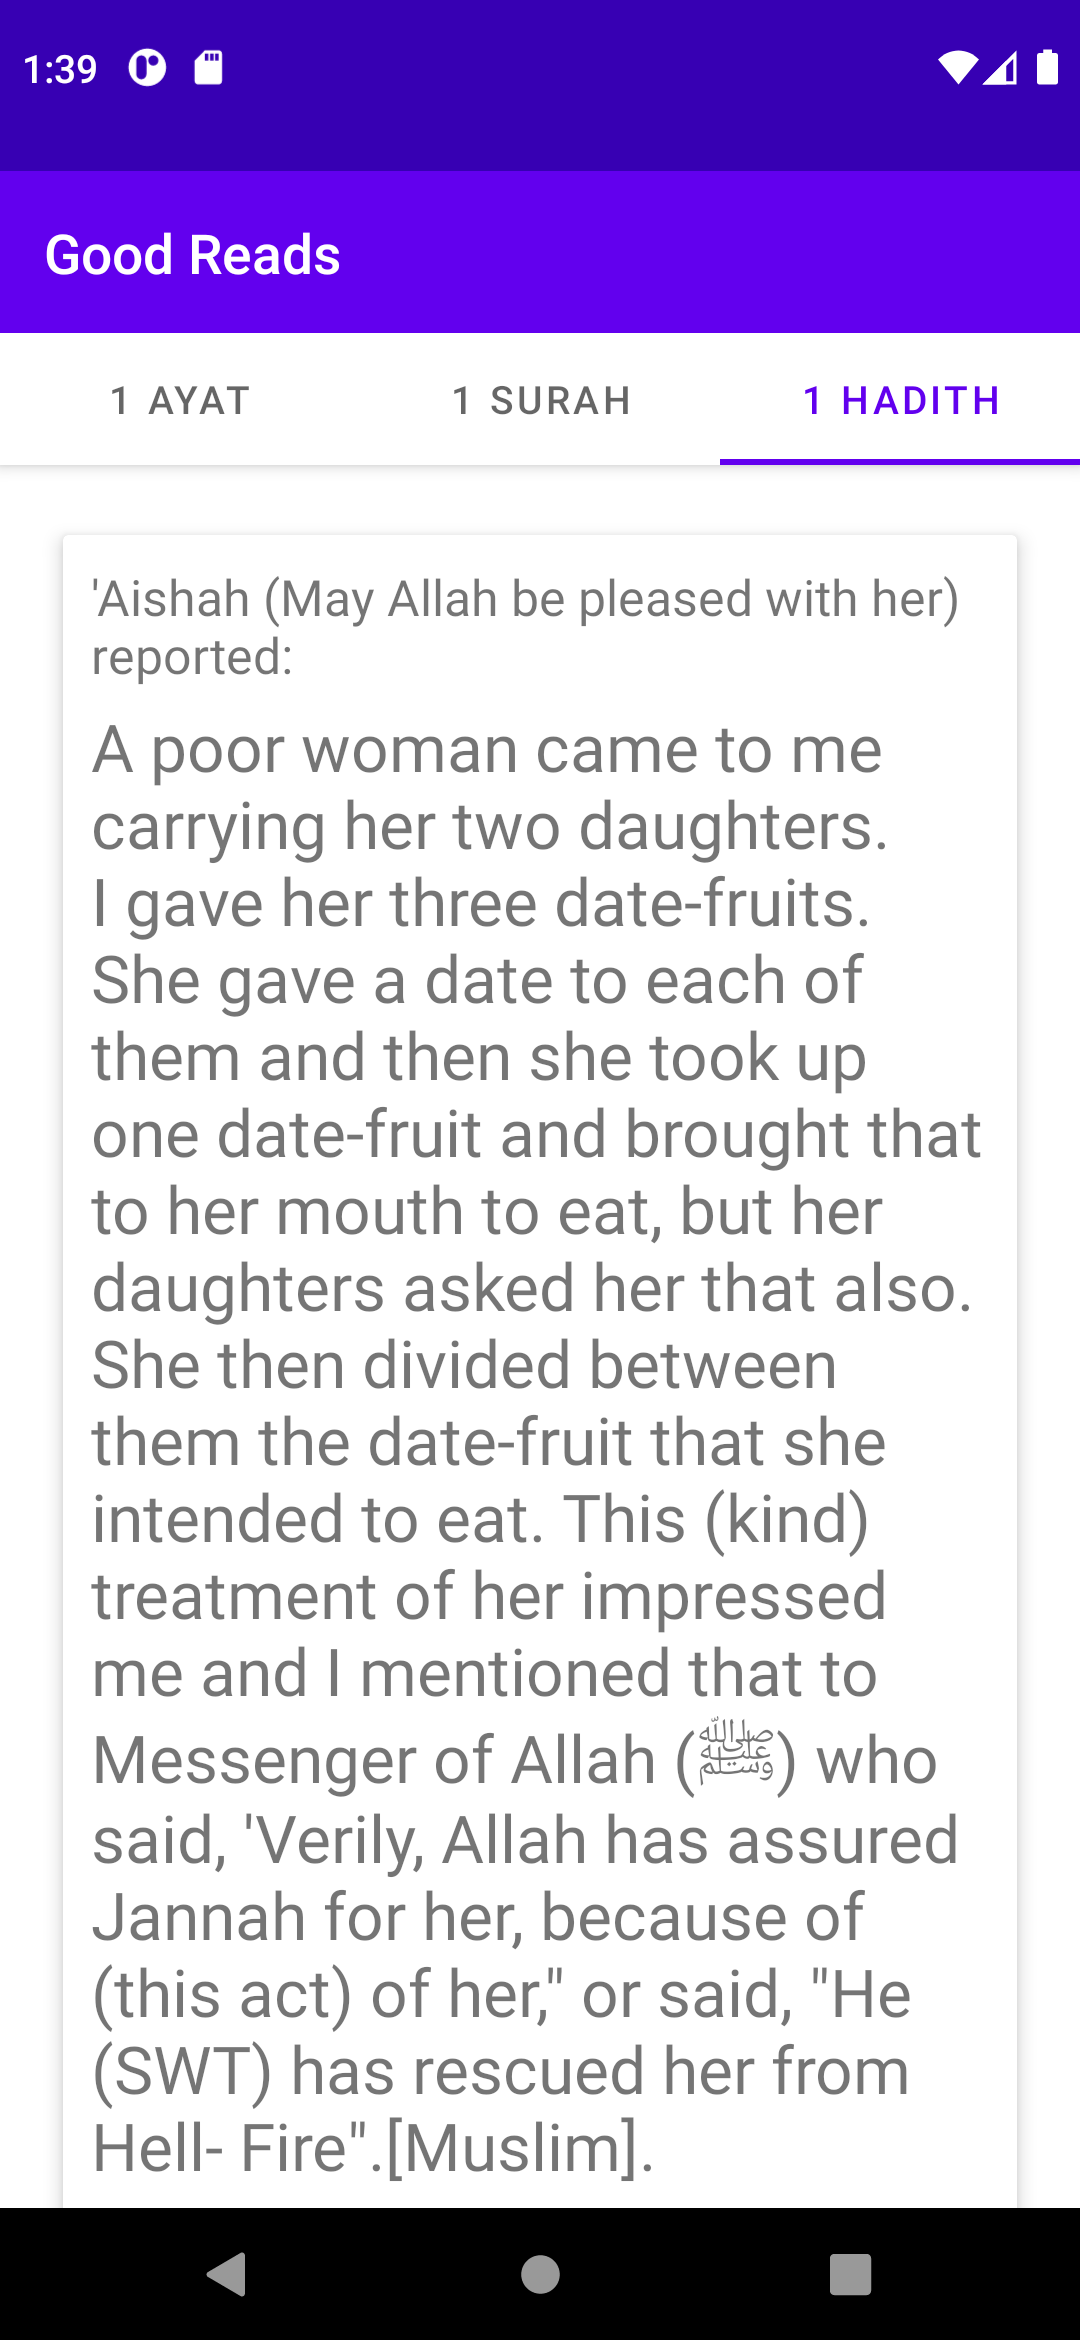Tap the battery icon in the status bar
The image size is (1080, 2340).
(x=1047, y=67)
